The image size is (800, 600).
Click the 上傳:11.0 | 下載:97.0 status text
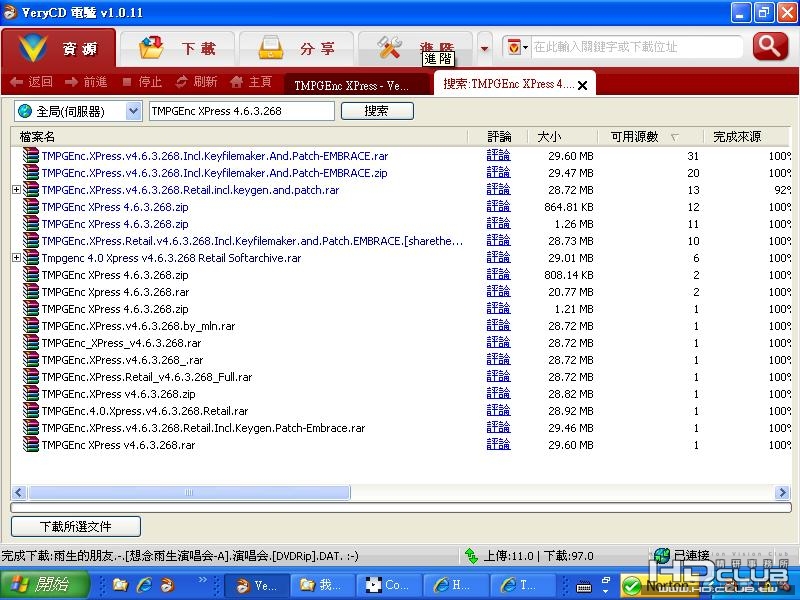click(x=538, y=556)
